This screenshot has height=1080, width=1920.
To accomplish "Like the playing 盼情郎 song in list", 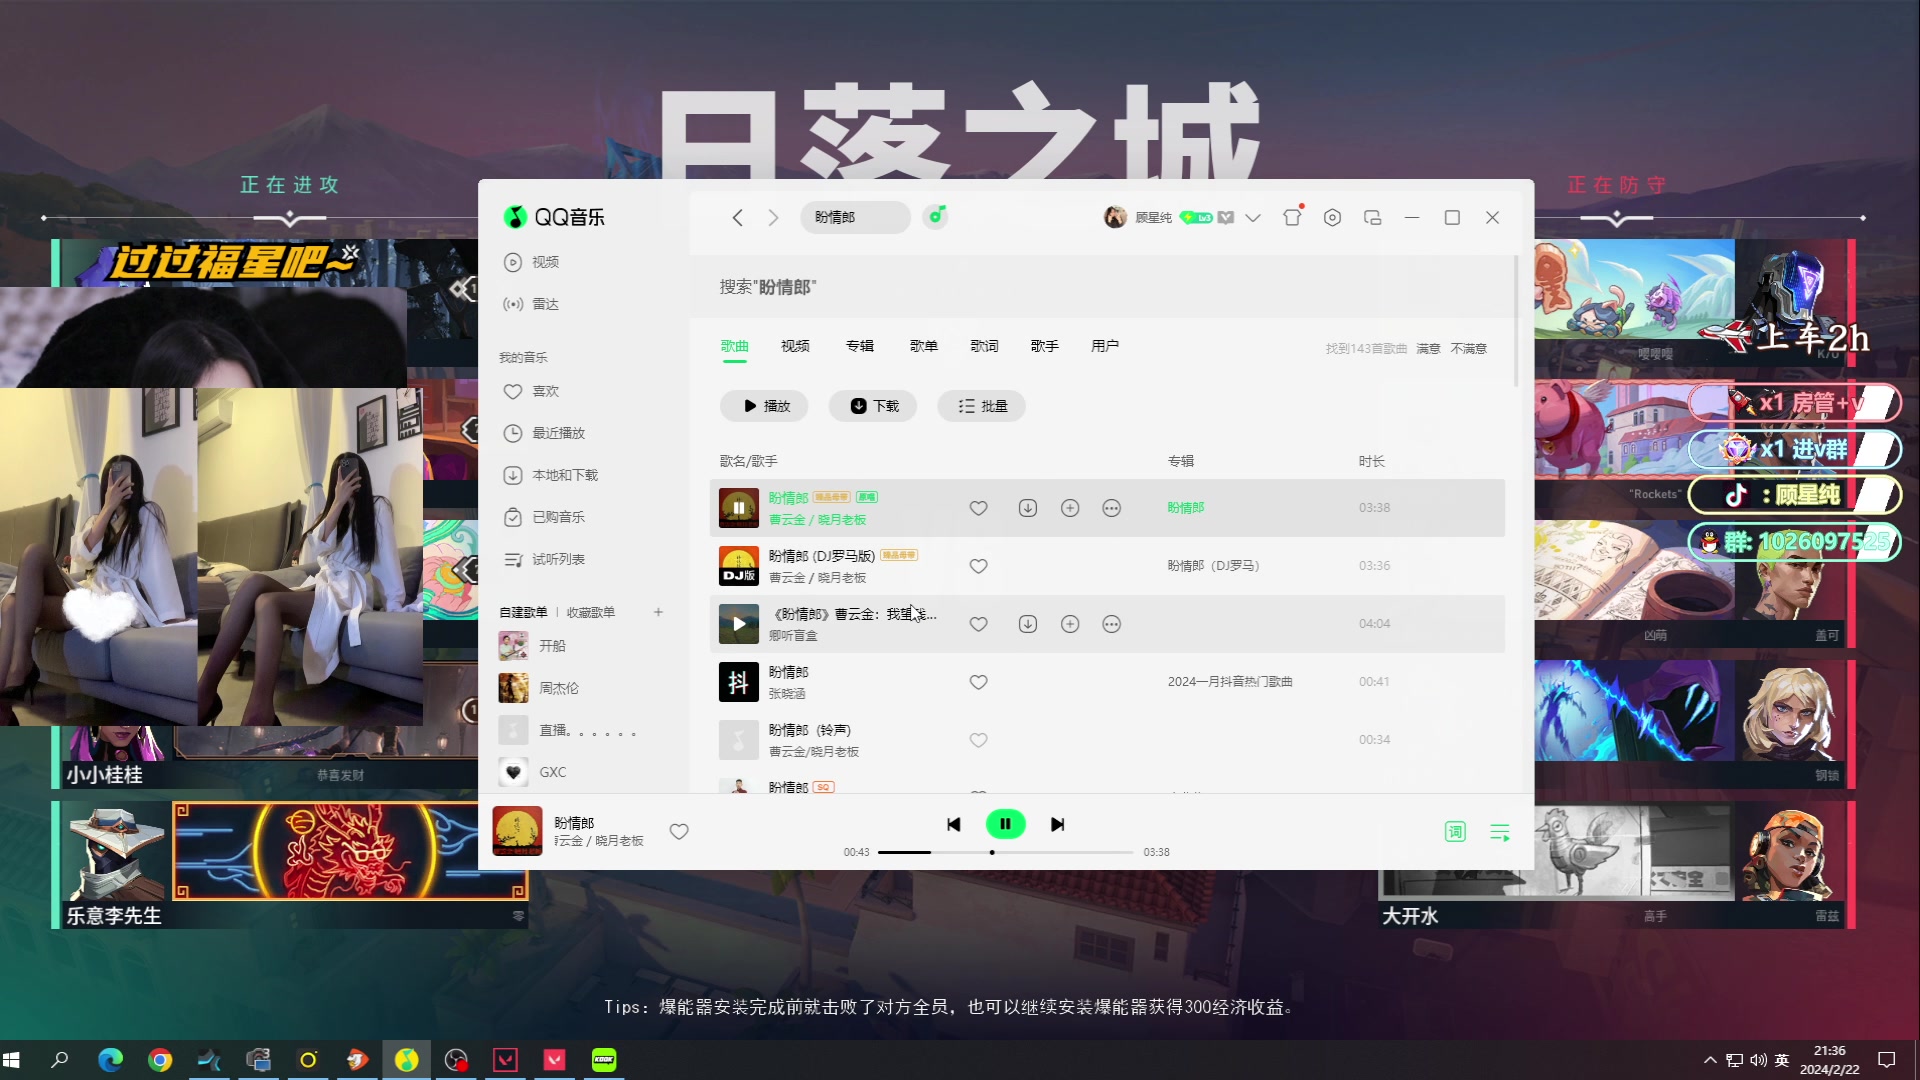I will [979, 508].
